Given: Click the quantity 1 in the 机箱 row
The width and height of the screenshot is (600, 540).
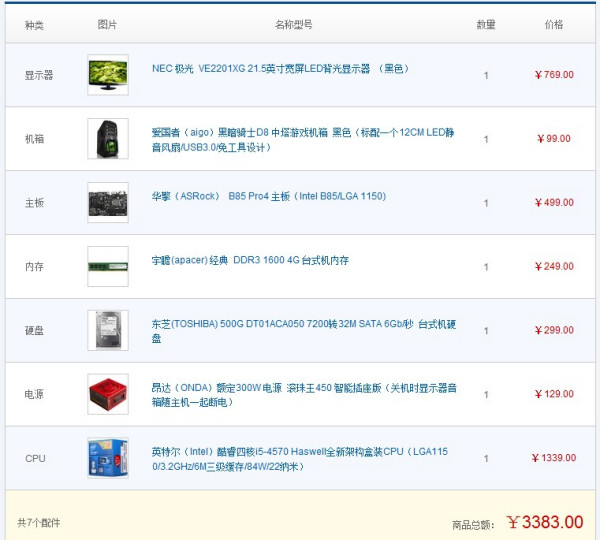Looking at the screenshot, I should (x=486, y=139).
